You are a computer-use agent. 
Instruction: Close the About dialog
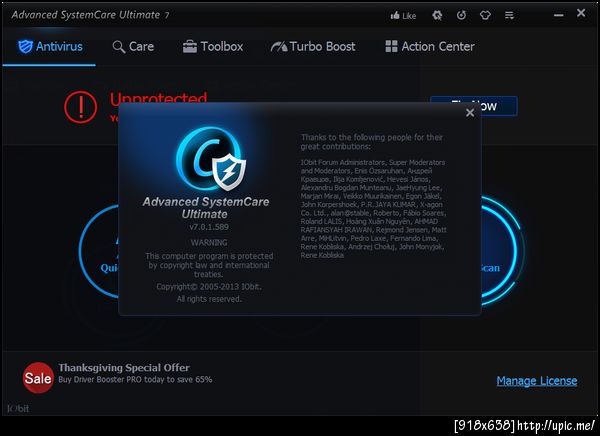[x=470, y=113]
